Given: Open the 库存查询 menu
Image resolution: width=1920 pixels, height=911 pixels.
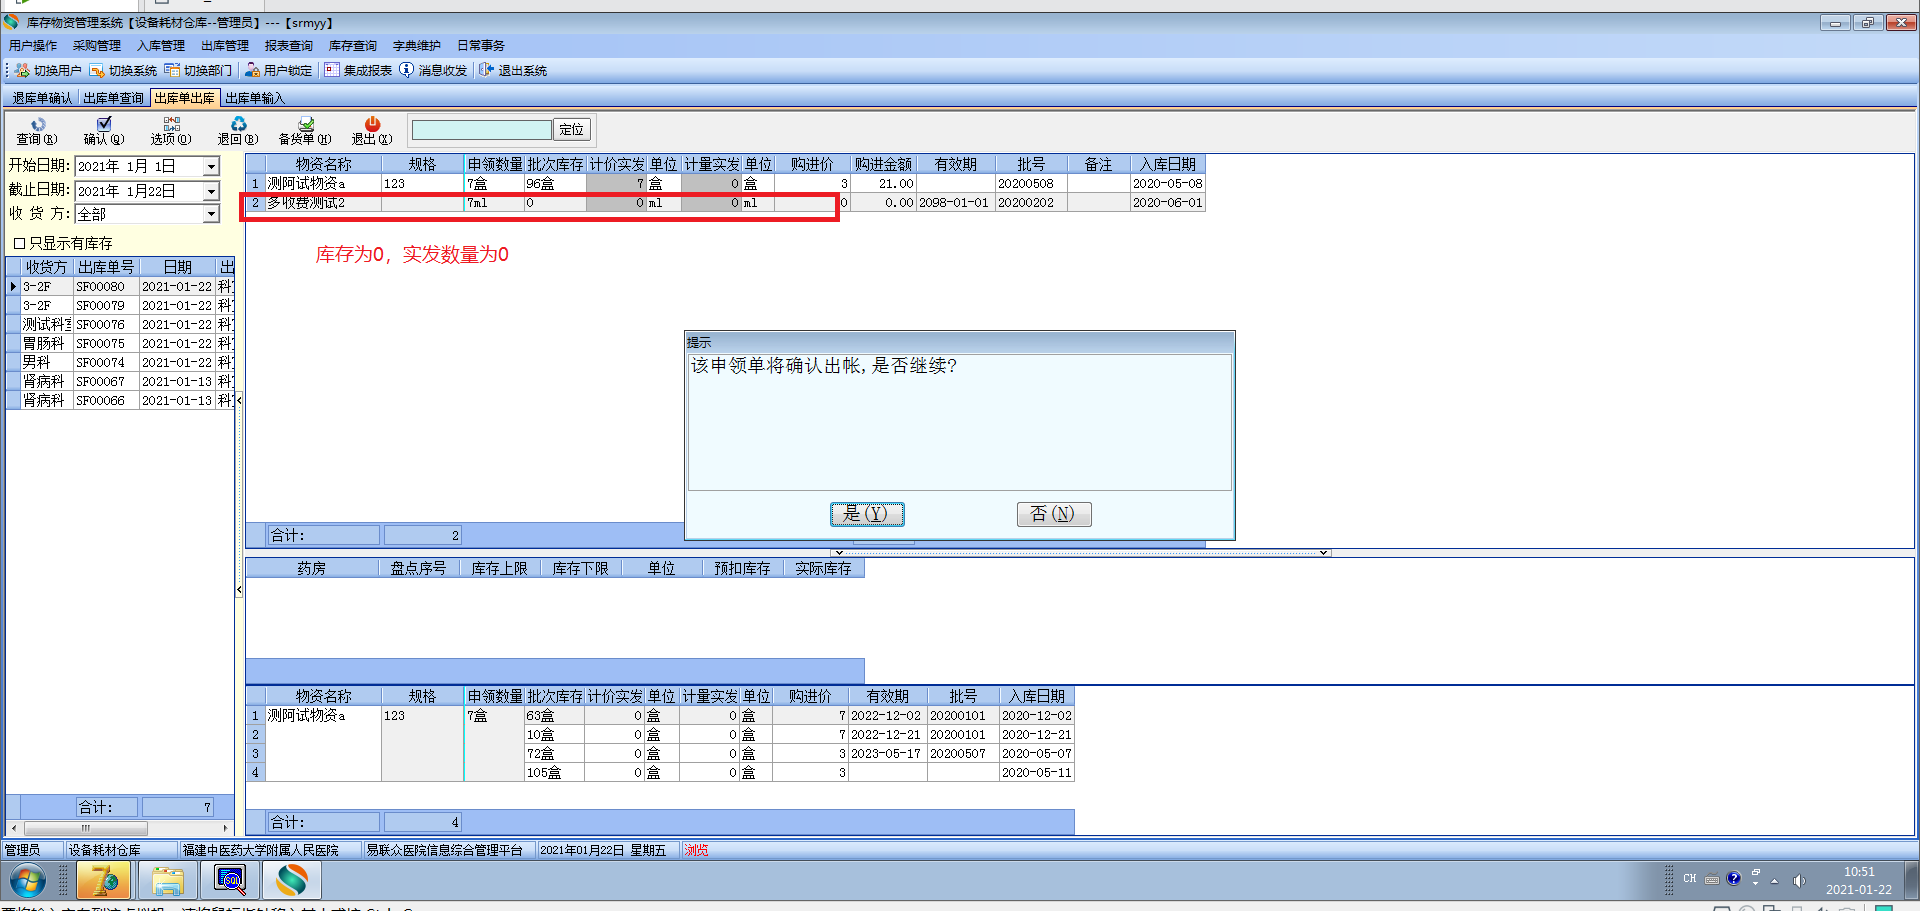Looking at the screenshot, I should tap(353, 46).
